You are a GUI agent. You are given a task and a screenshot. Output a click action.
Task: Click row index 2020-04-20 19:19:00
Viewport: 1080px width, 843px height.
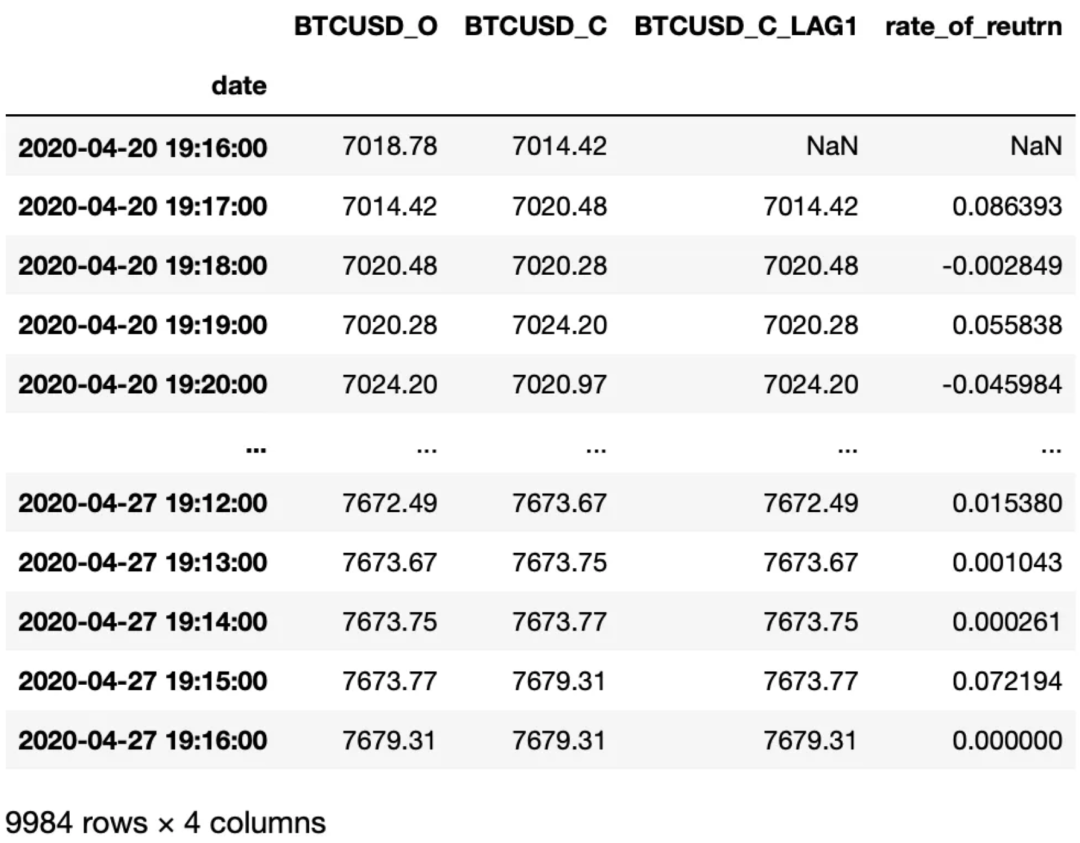[x=143, y=325]
